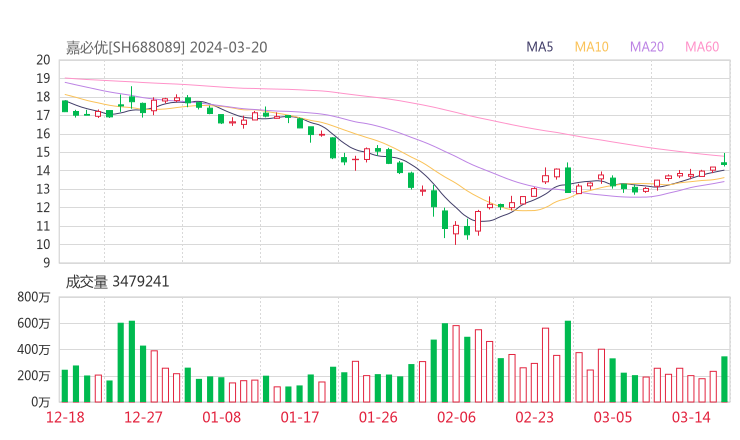Click the price axis value 20

point(43,60)
